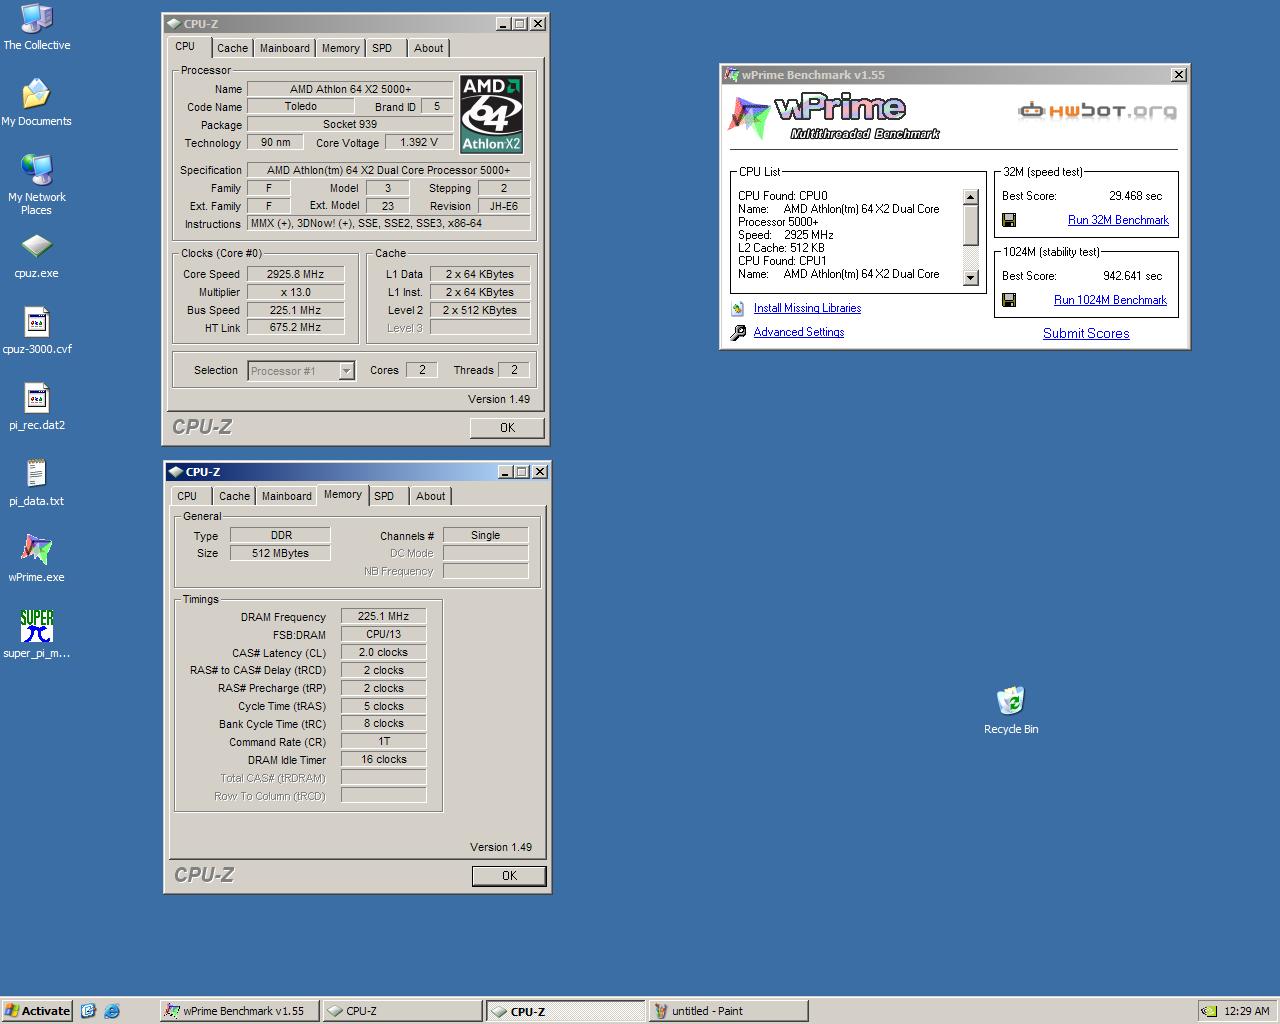
Task: Click Show Desktop quick launch icon
Action: 88,1011
